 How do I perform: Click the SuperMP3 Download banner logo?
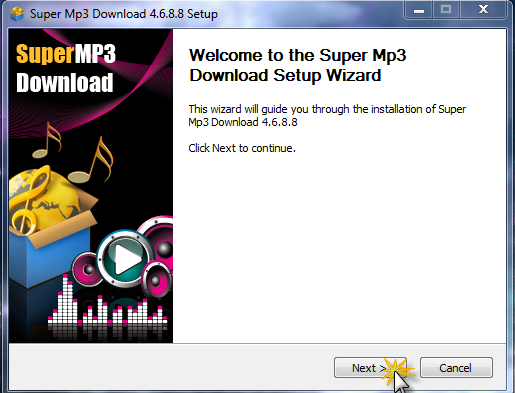click(x=66, y=68)
